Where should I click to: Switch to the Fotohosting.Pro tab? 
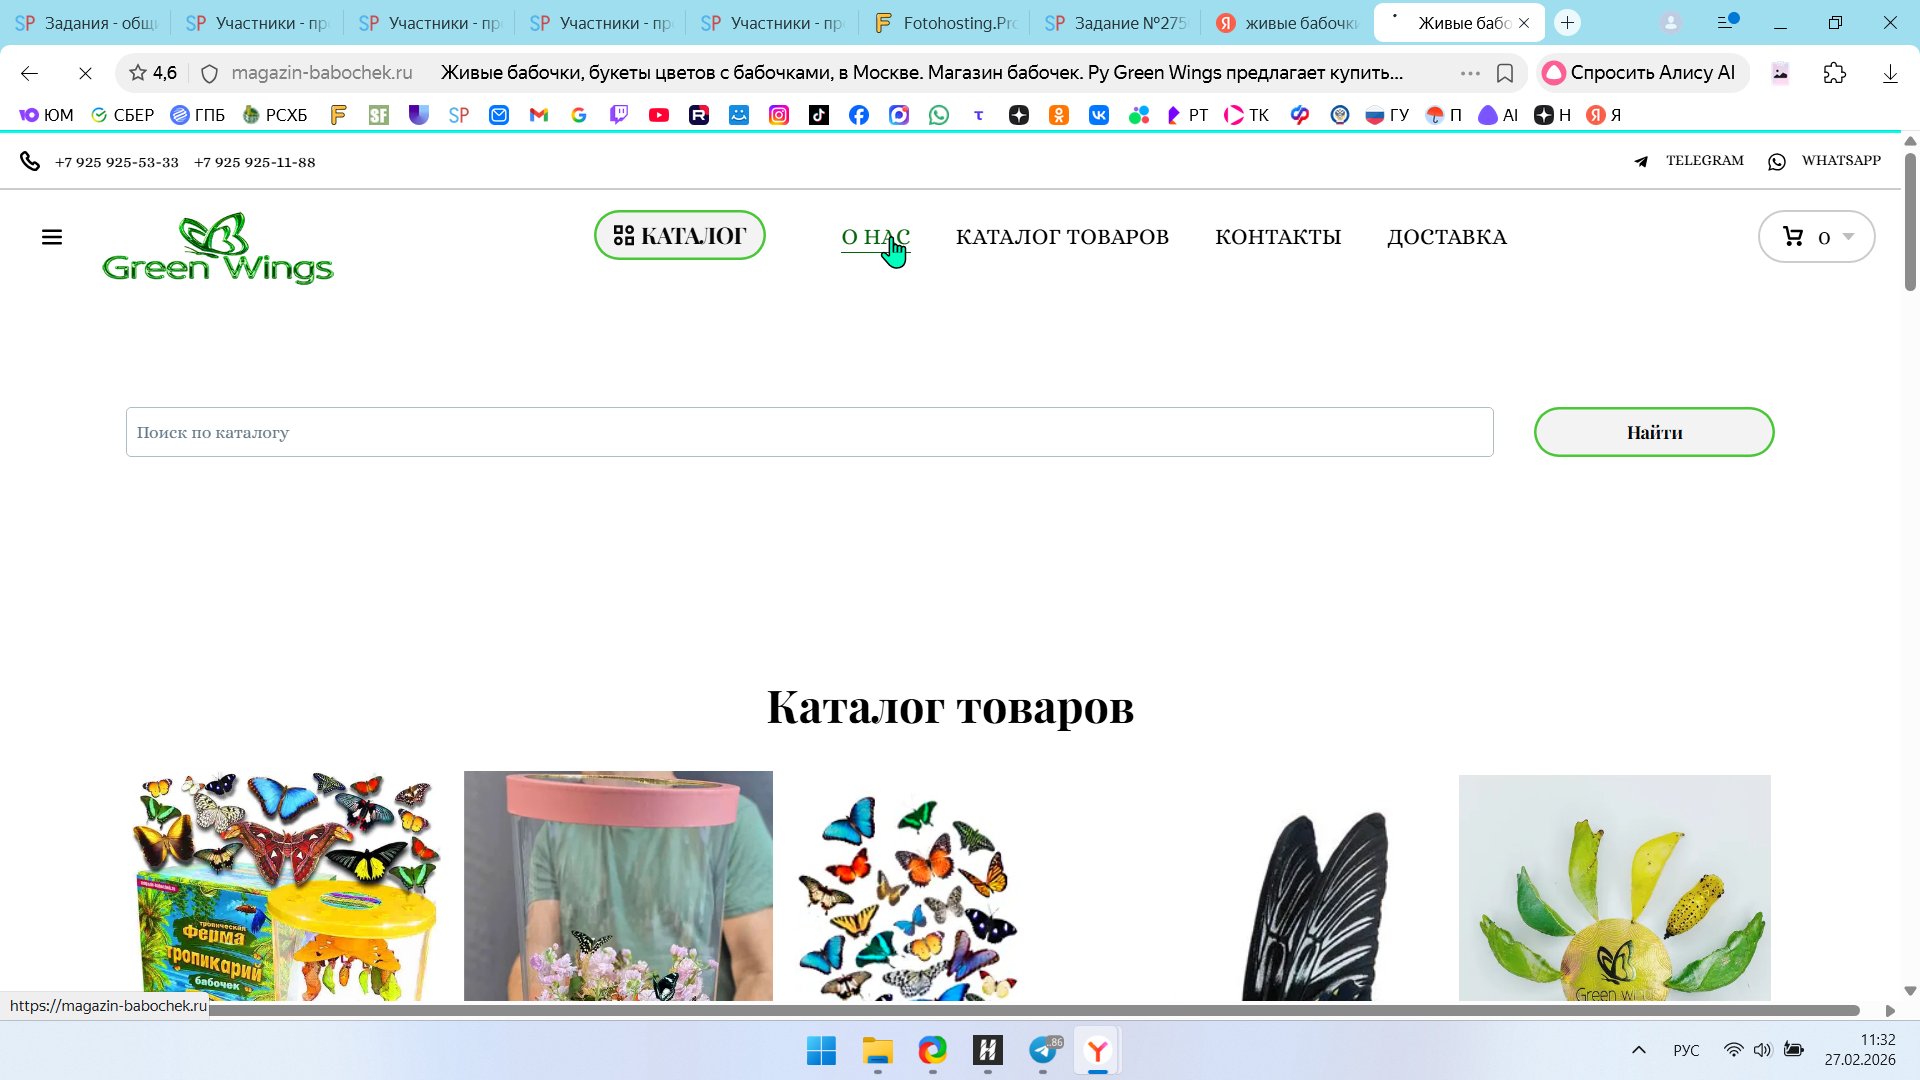point(945,23)
